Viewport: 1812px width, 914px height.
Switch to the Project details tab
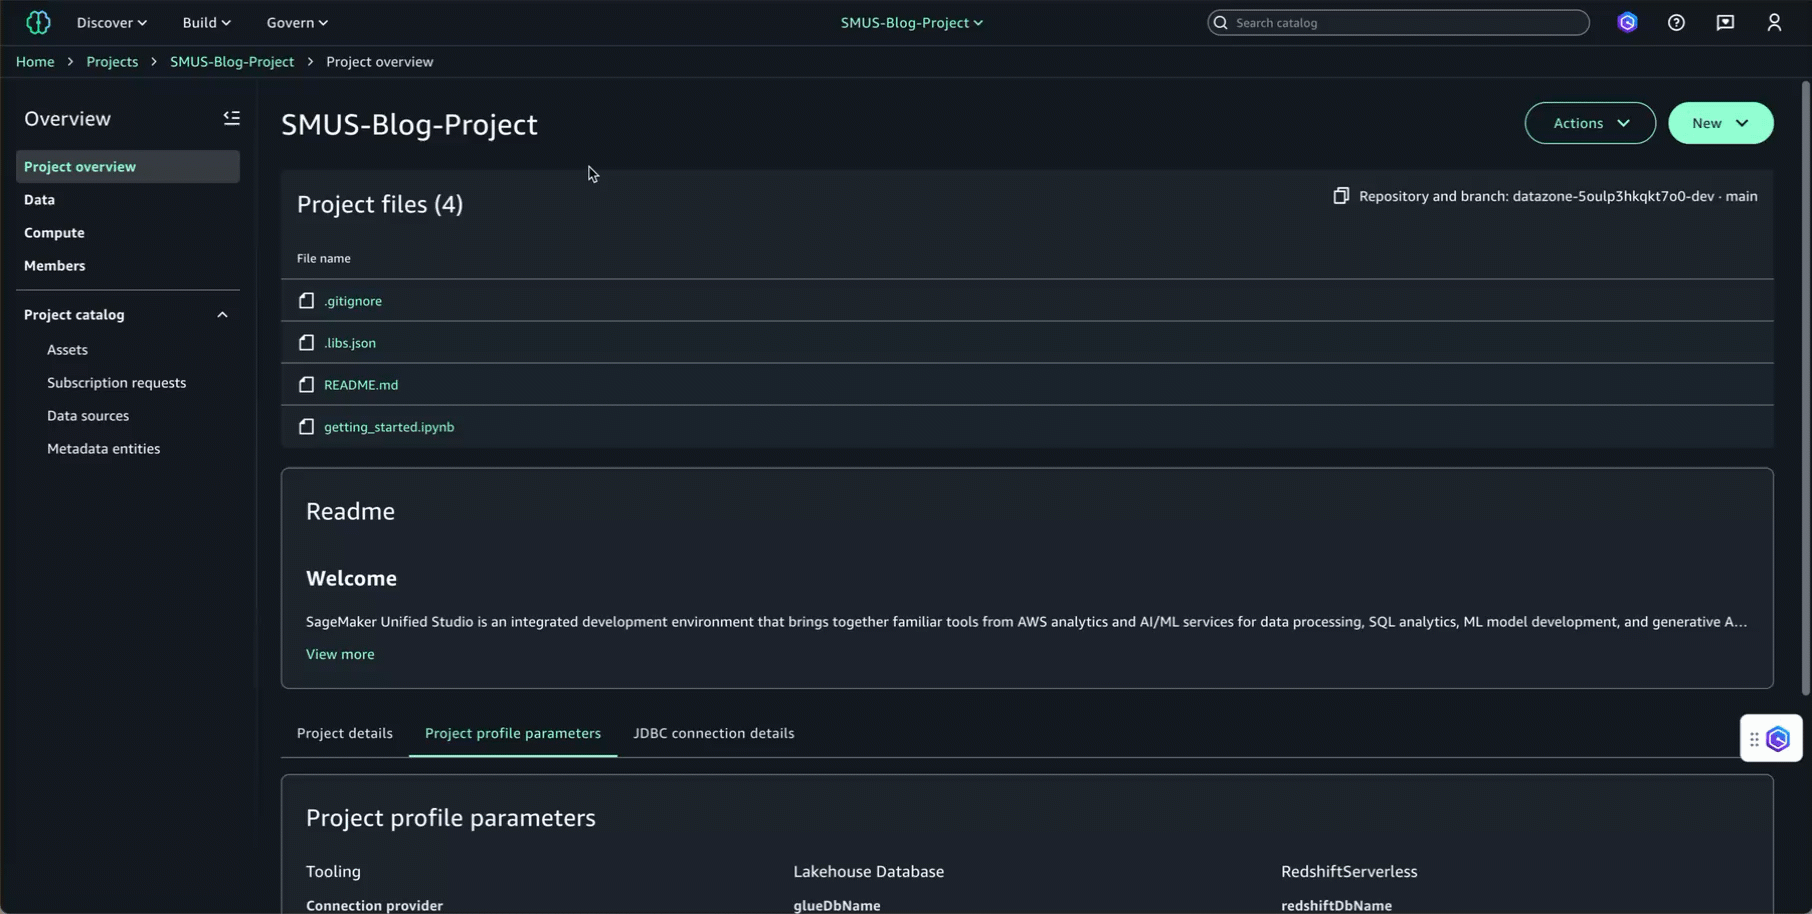pos(345,733)
